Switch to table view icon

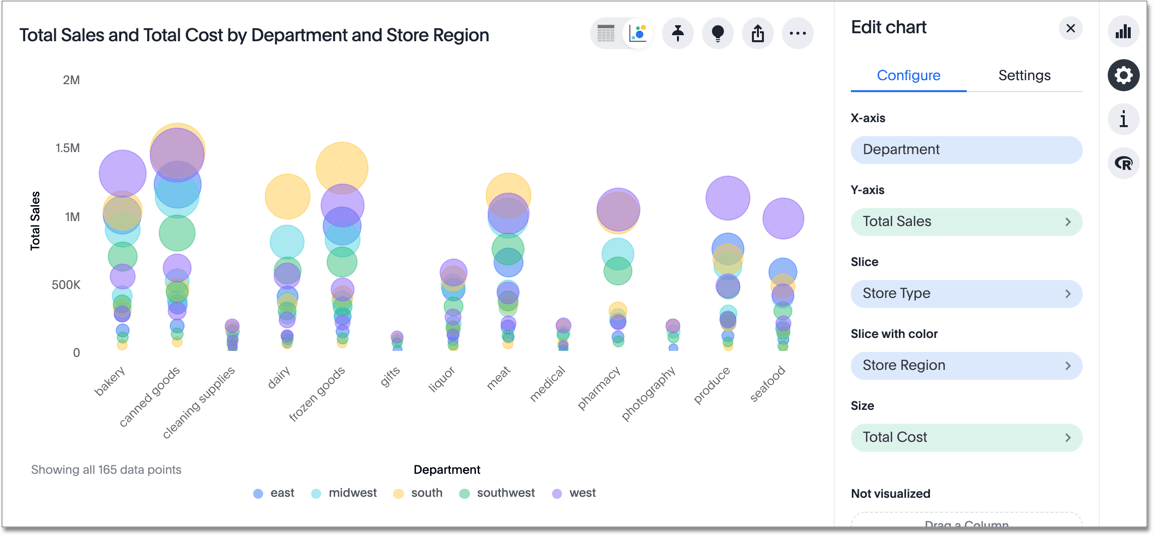pos(606,34)
